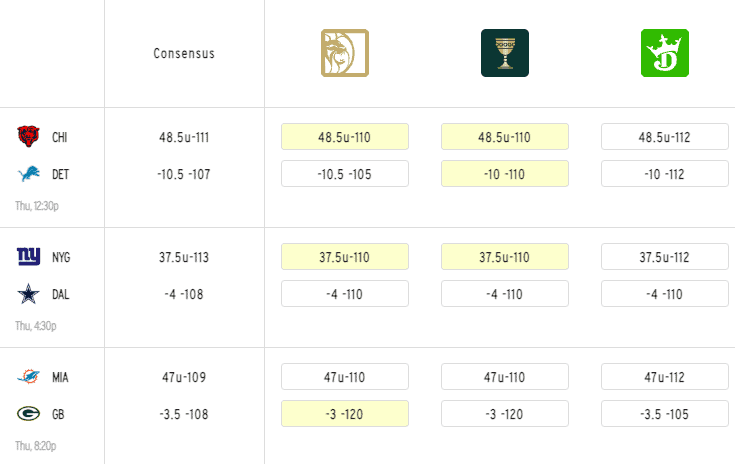This screenshot has width=735, height=464.
Task: Pick Caesars 47u-110 for MIA game
Action: tap(505, 377)
